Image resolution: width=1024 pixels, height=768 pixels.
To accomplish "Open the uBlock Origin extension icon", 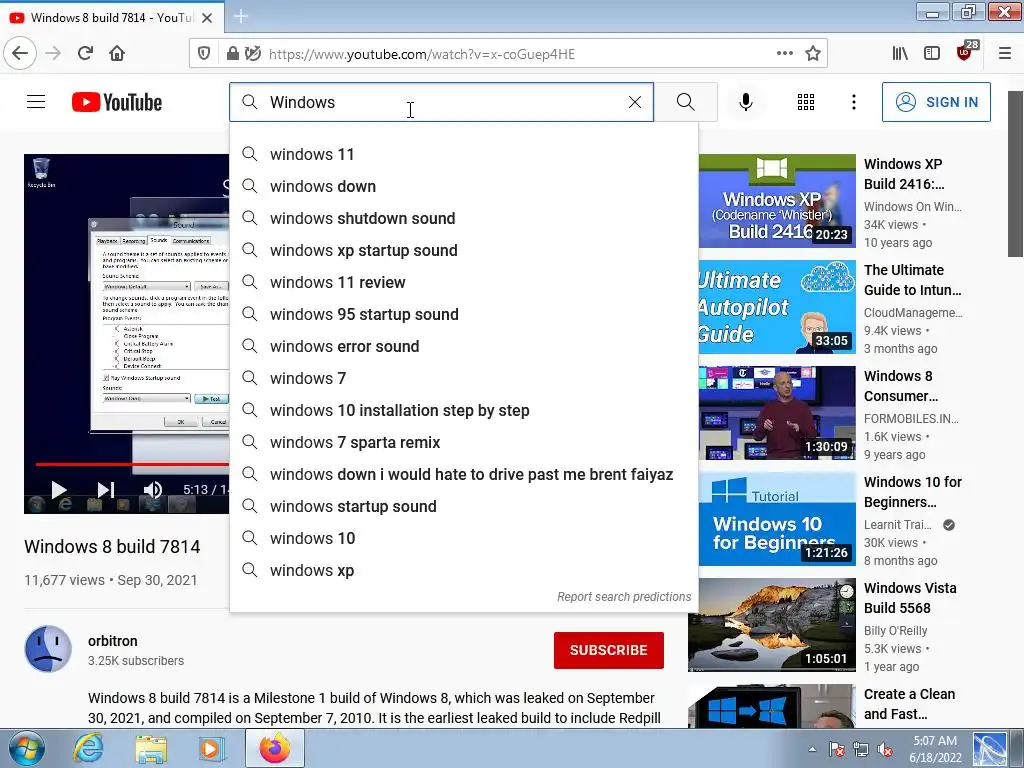I will [x=966, y=52].
